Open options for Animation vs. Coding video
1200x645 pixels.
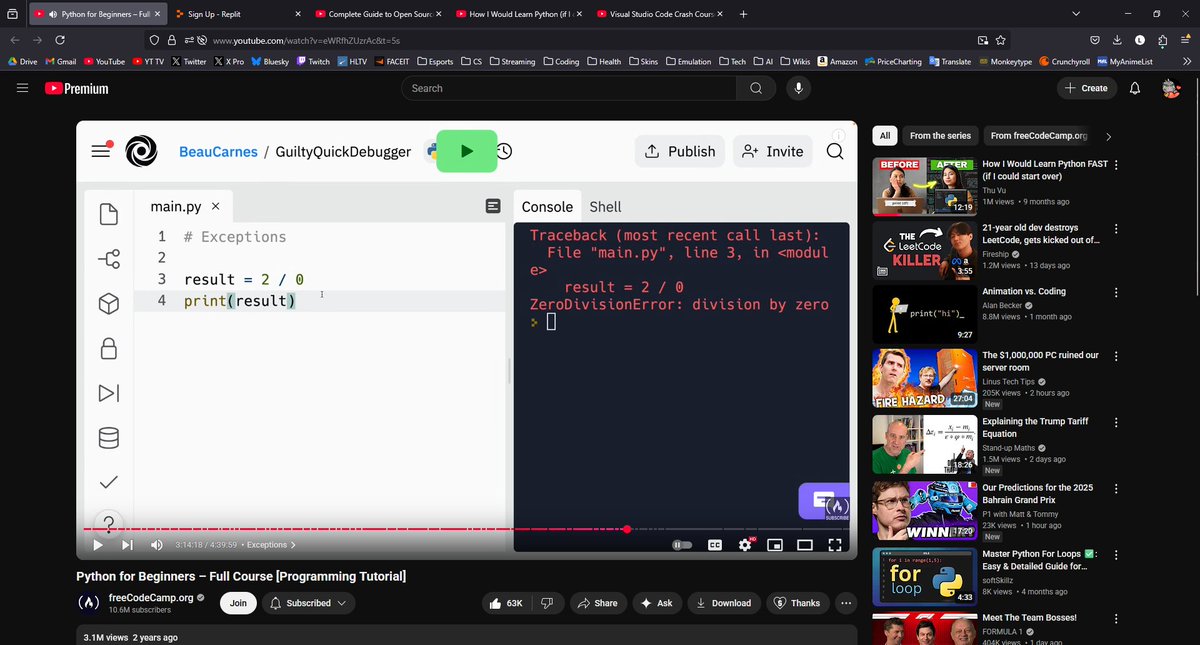1116,293
